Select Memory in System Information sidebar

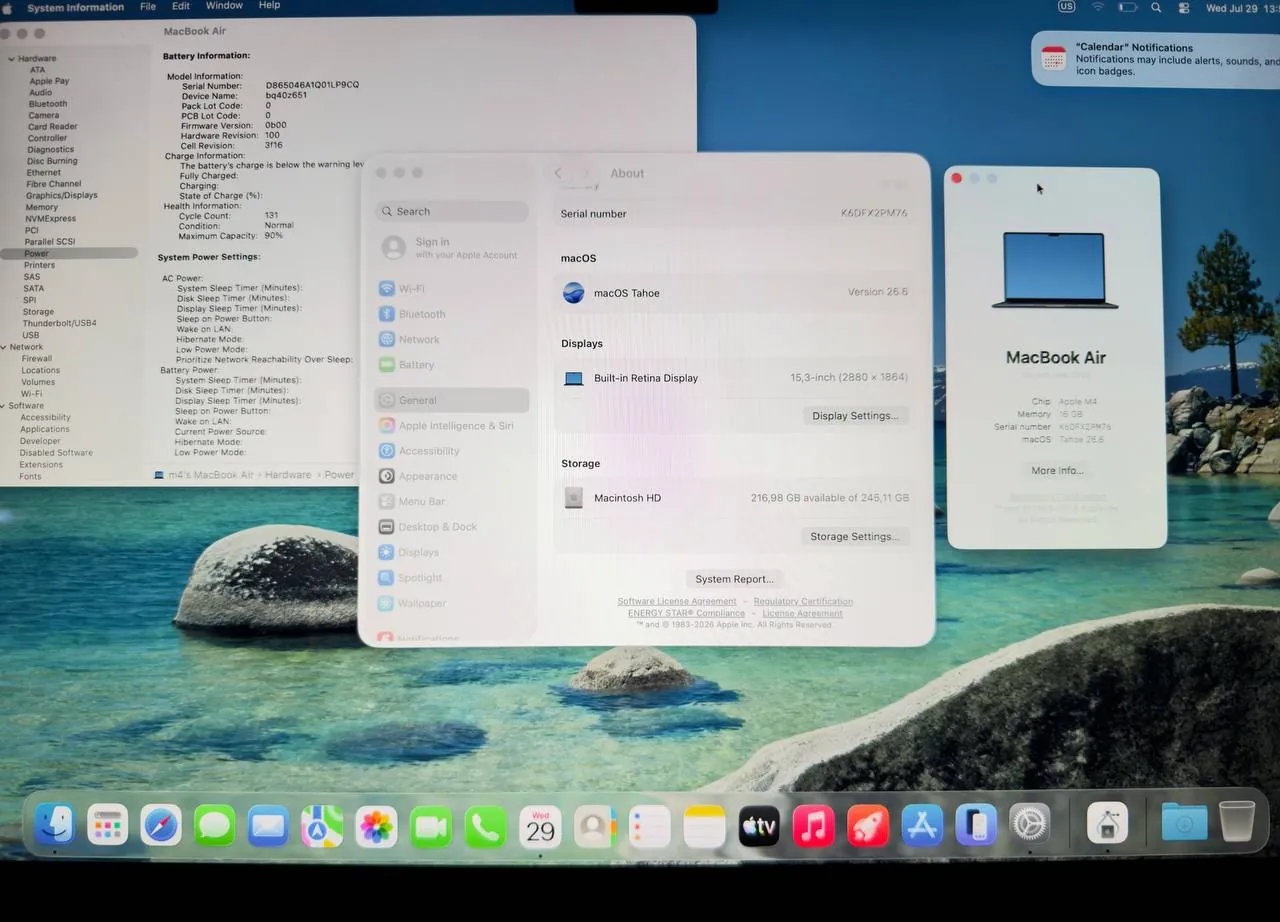tap(42, 207)
